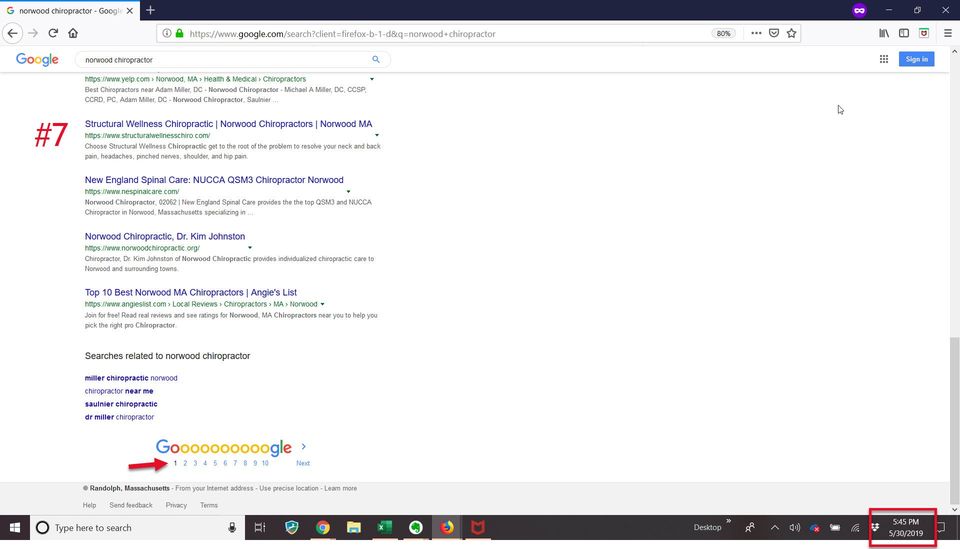Open a new browser tab
Viewport: 960px width, 549px height.
point(150,10)
